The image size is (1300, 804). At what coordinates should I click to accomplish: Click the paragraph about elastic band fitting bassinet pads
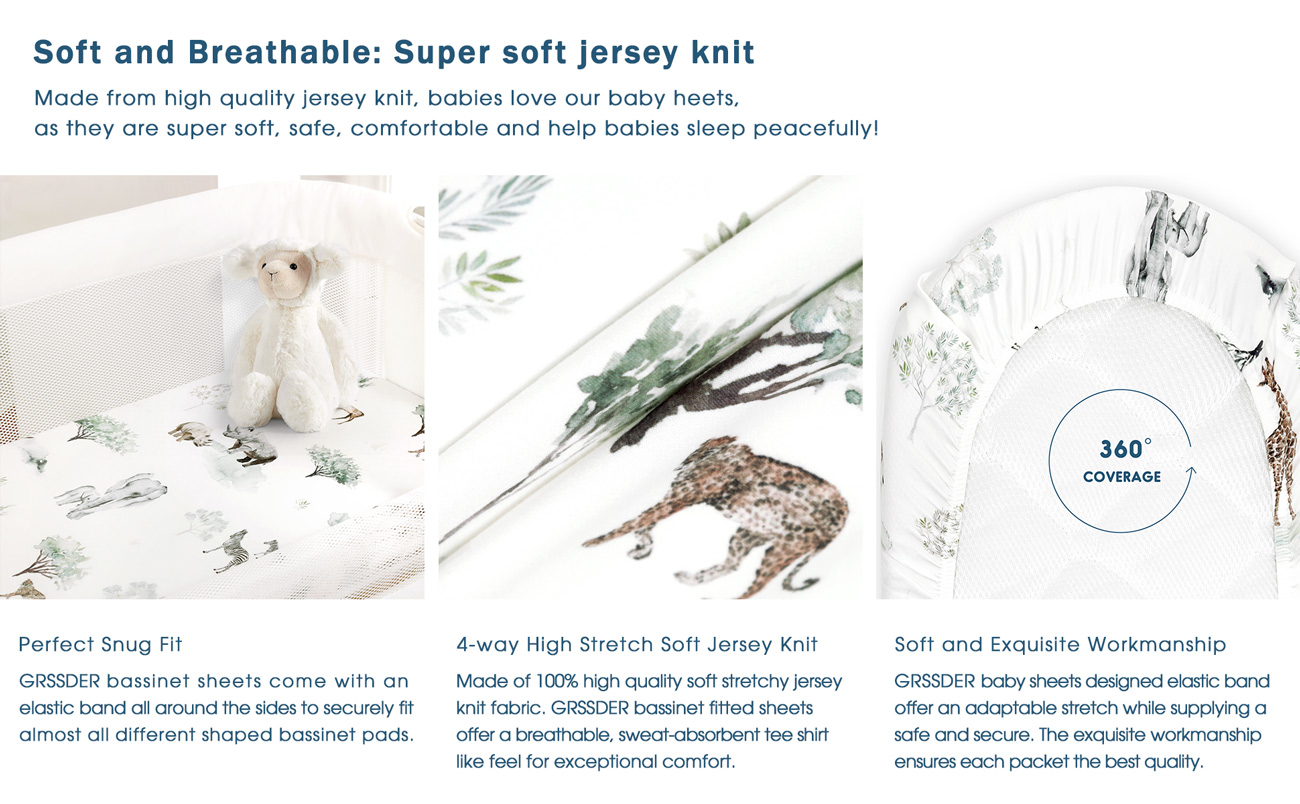point(216,708)
